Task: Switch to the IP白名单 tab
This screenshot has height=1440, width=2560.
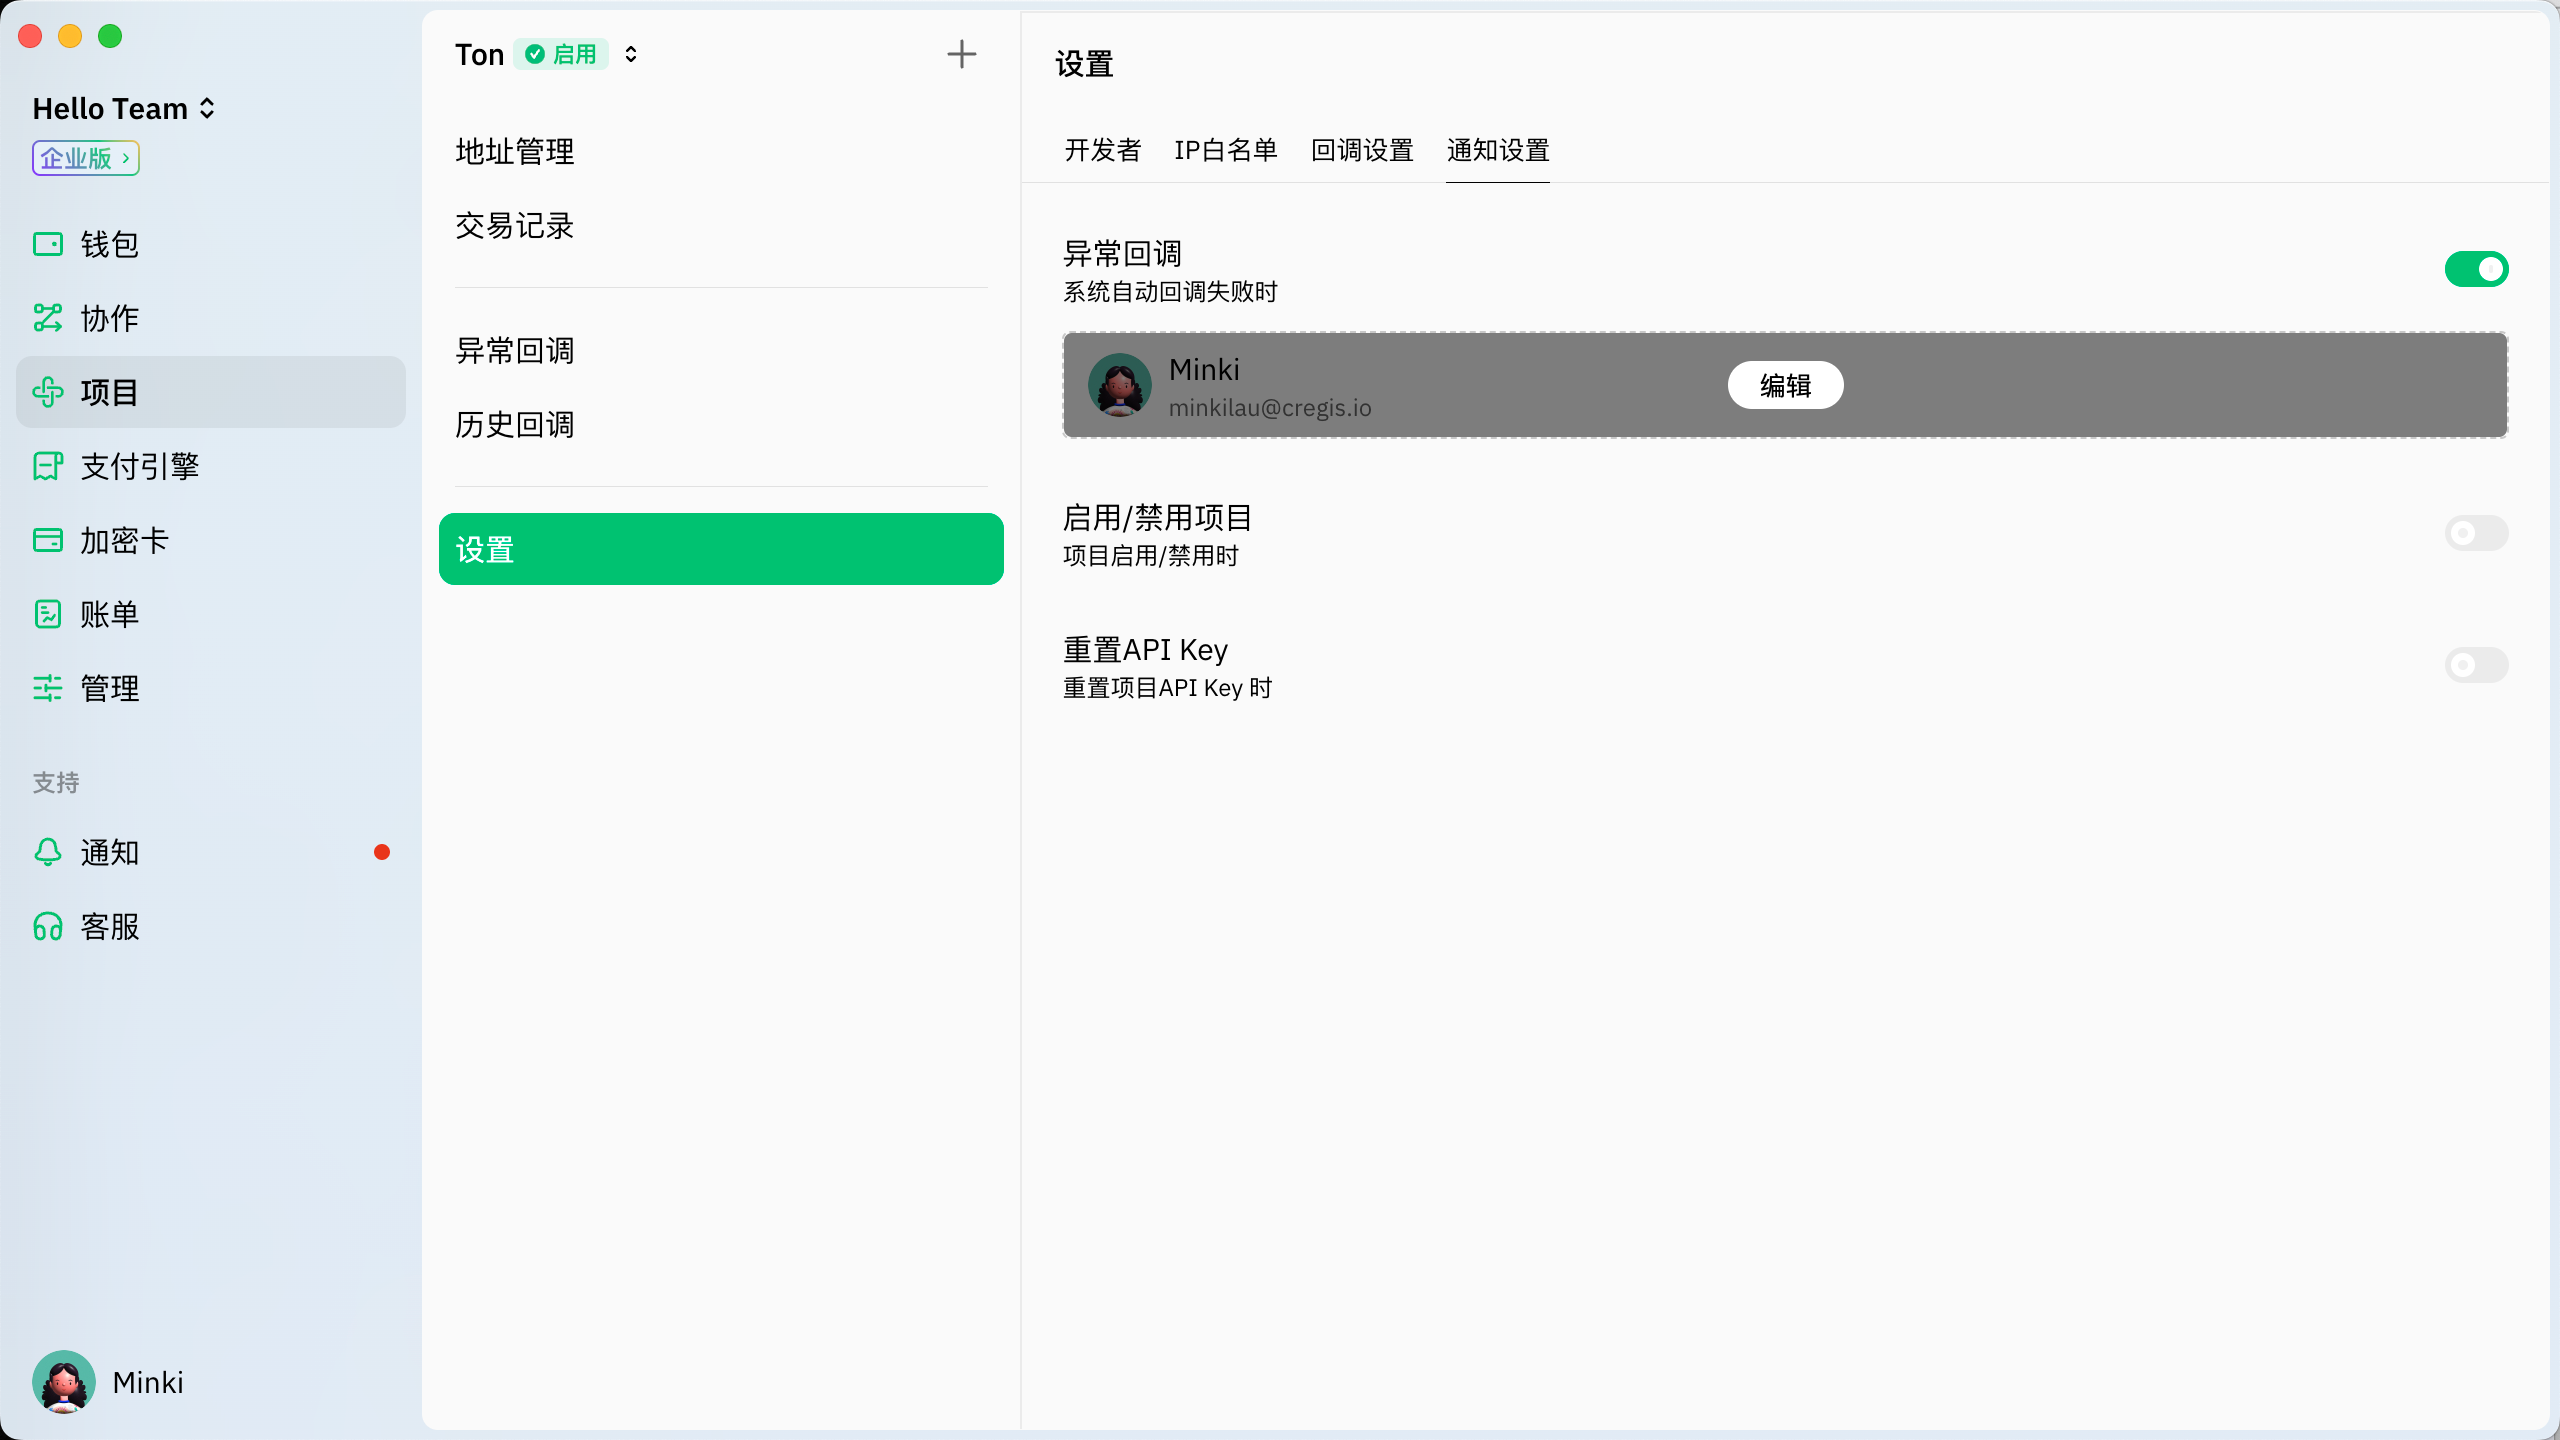Action: pos(1225,150)
